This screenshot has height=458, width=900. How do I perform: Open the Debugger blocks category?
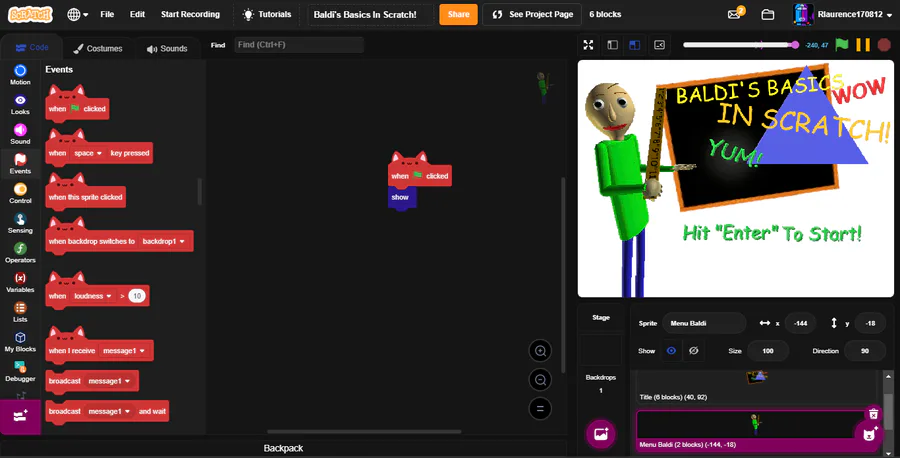click(20, 371)
